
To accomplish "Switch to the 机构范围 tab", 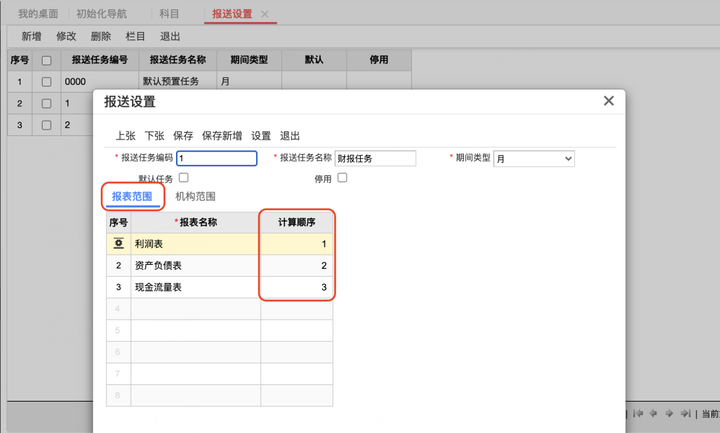I will 195,197.
